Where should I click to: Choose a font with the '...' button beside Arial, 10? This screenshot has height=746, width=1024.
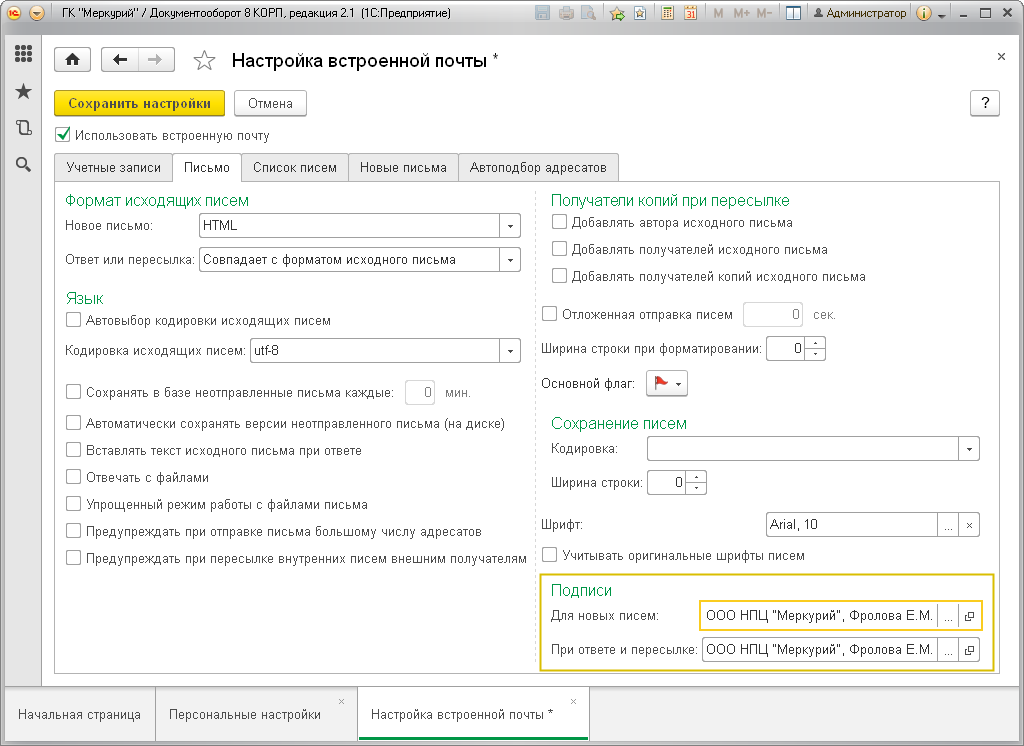coord(948,525)
